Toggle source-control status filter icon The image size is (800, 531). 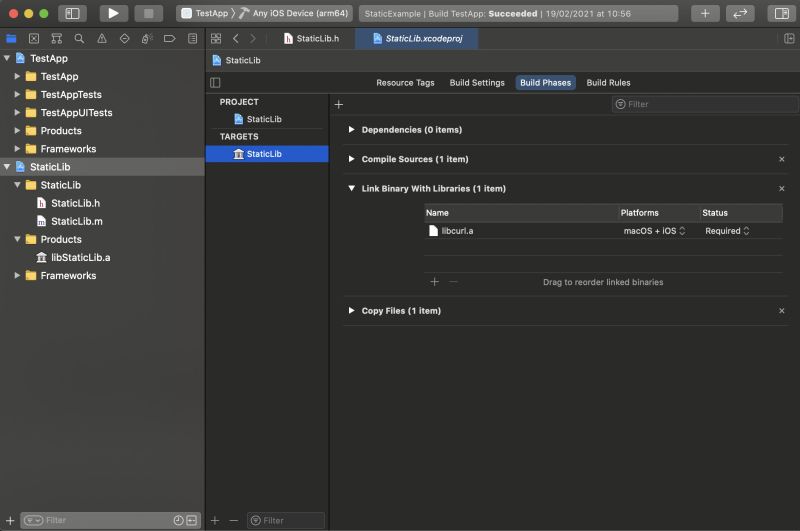(192, 520)
